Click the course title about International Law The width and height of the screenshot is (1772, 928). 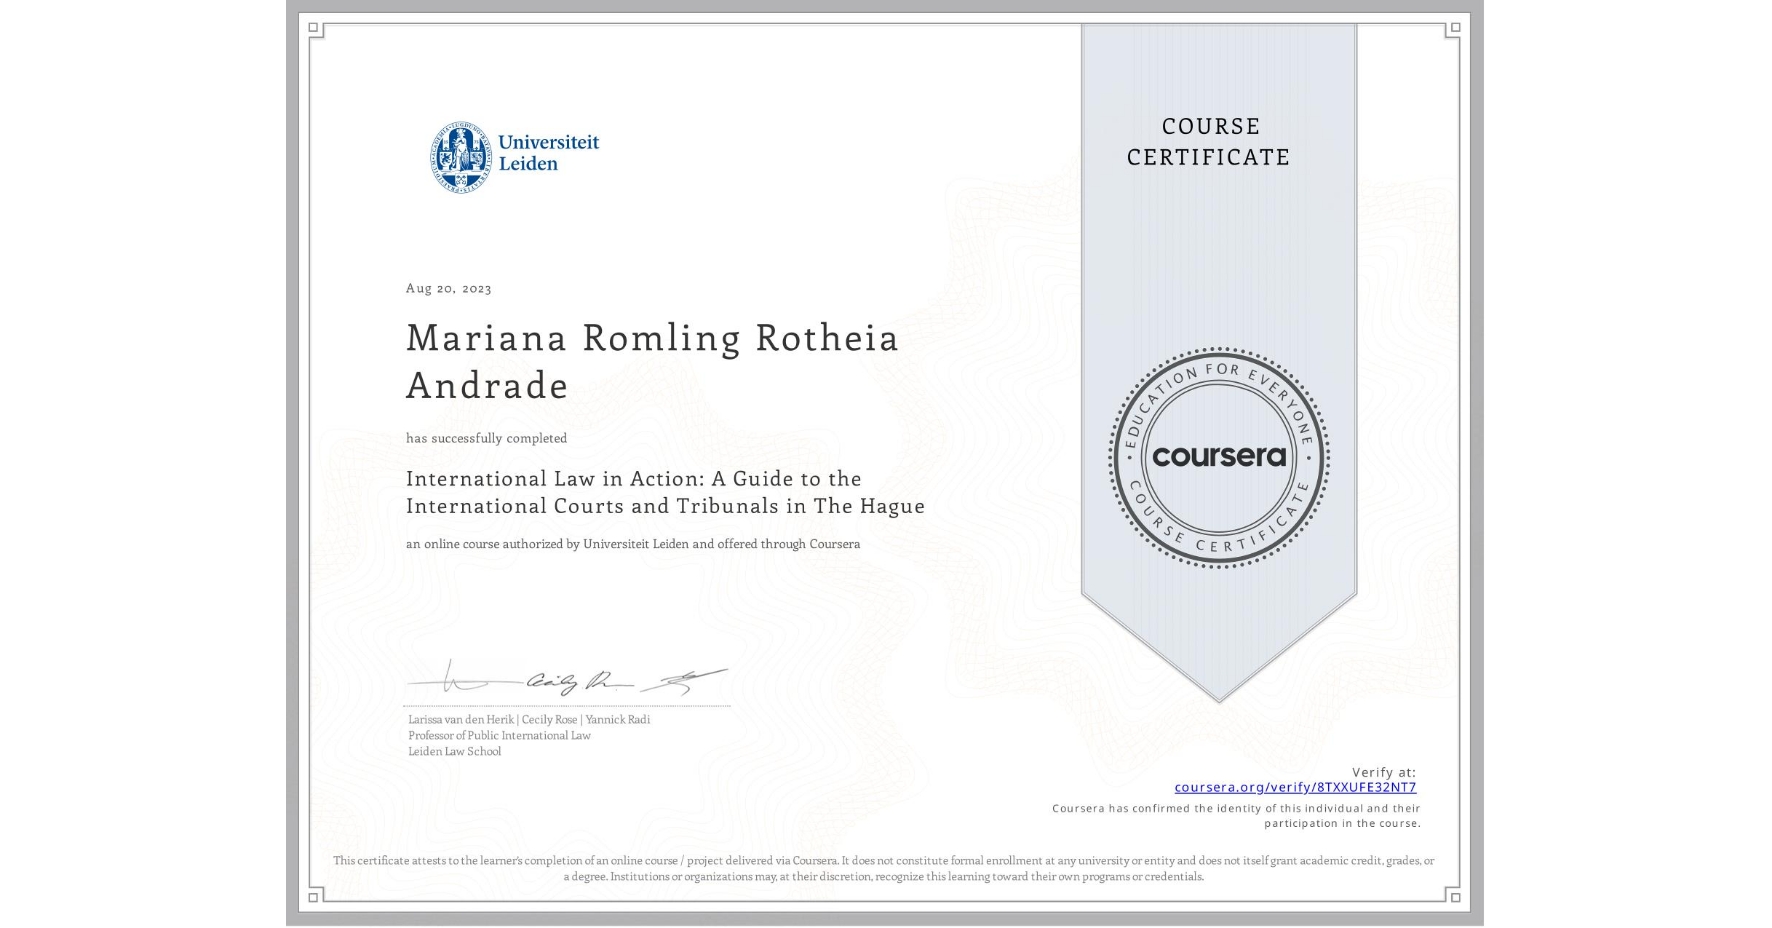click(664, 492)
